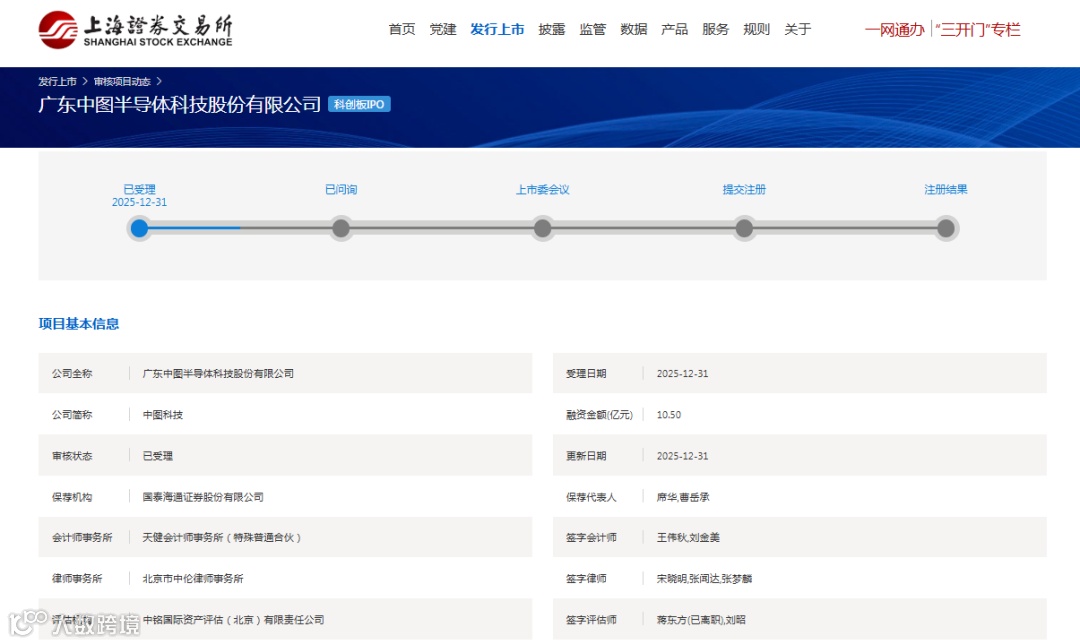Click the 上市委会议 stage label

(543, 189)
